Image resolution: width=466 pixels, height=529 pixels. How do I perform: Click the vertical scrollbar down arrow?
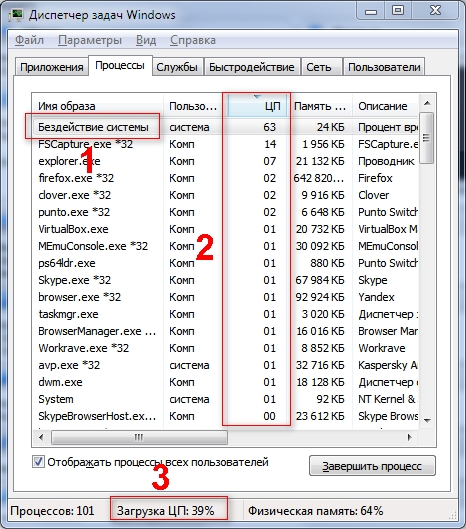(427, 421)
